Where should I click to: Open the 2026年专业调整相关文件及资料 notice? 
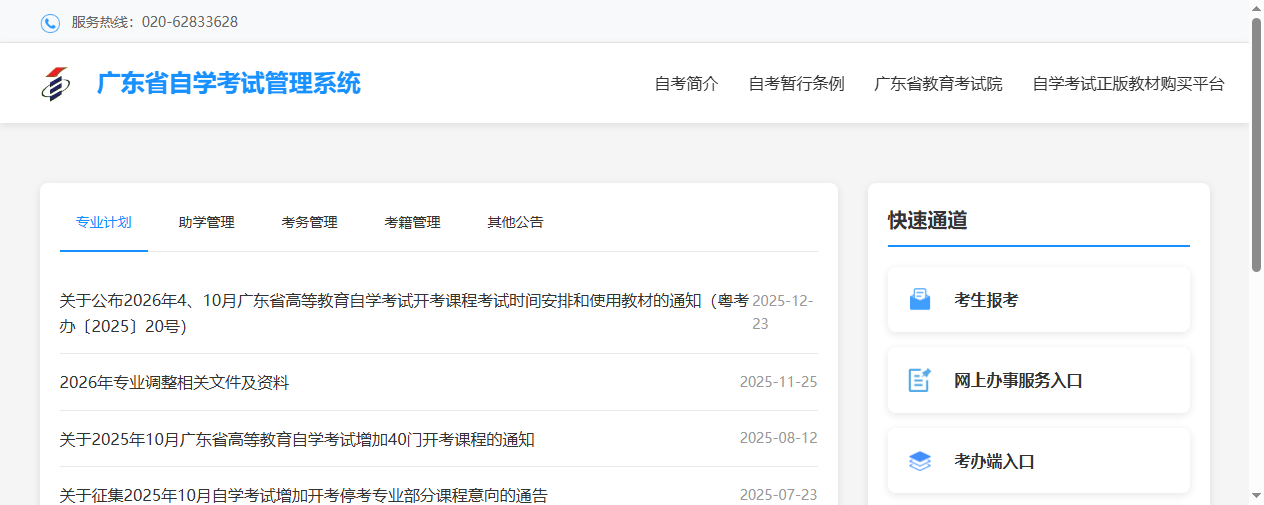click(174, 382)
